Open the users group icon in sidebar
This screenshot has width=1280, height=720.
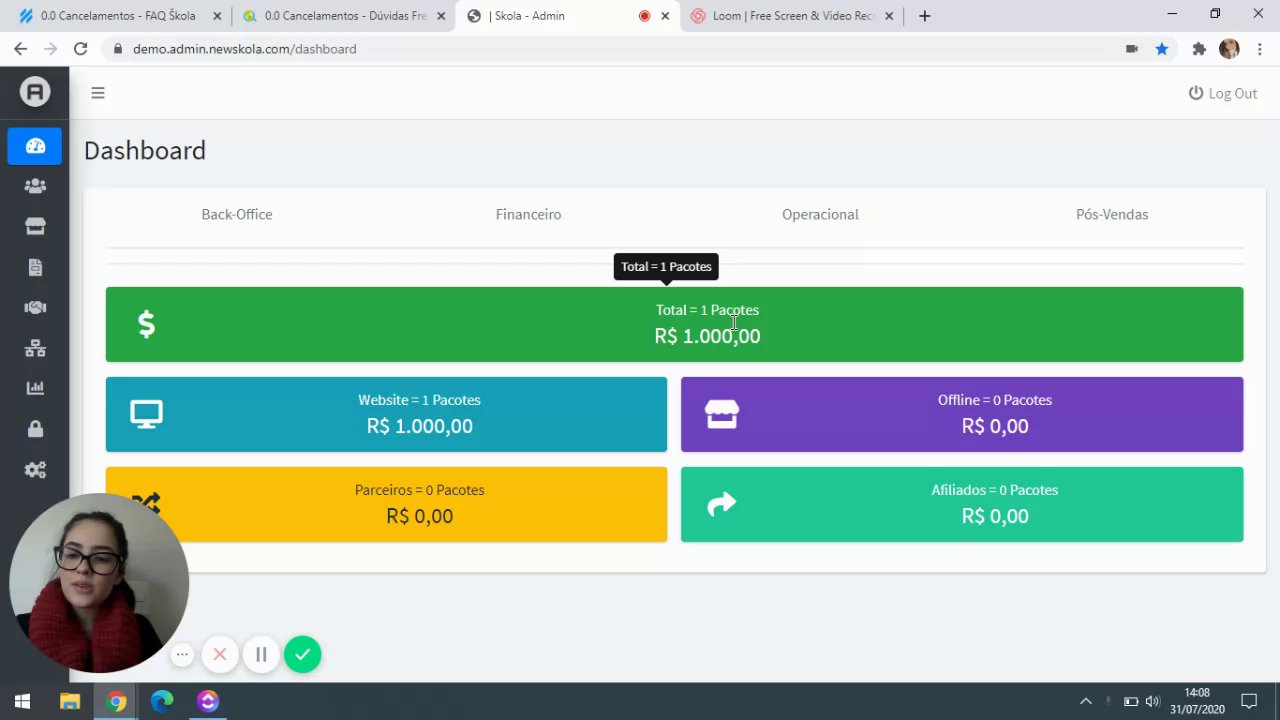(x=35, y=186)
